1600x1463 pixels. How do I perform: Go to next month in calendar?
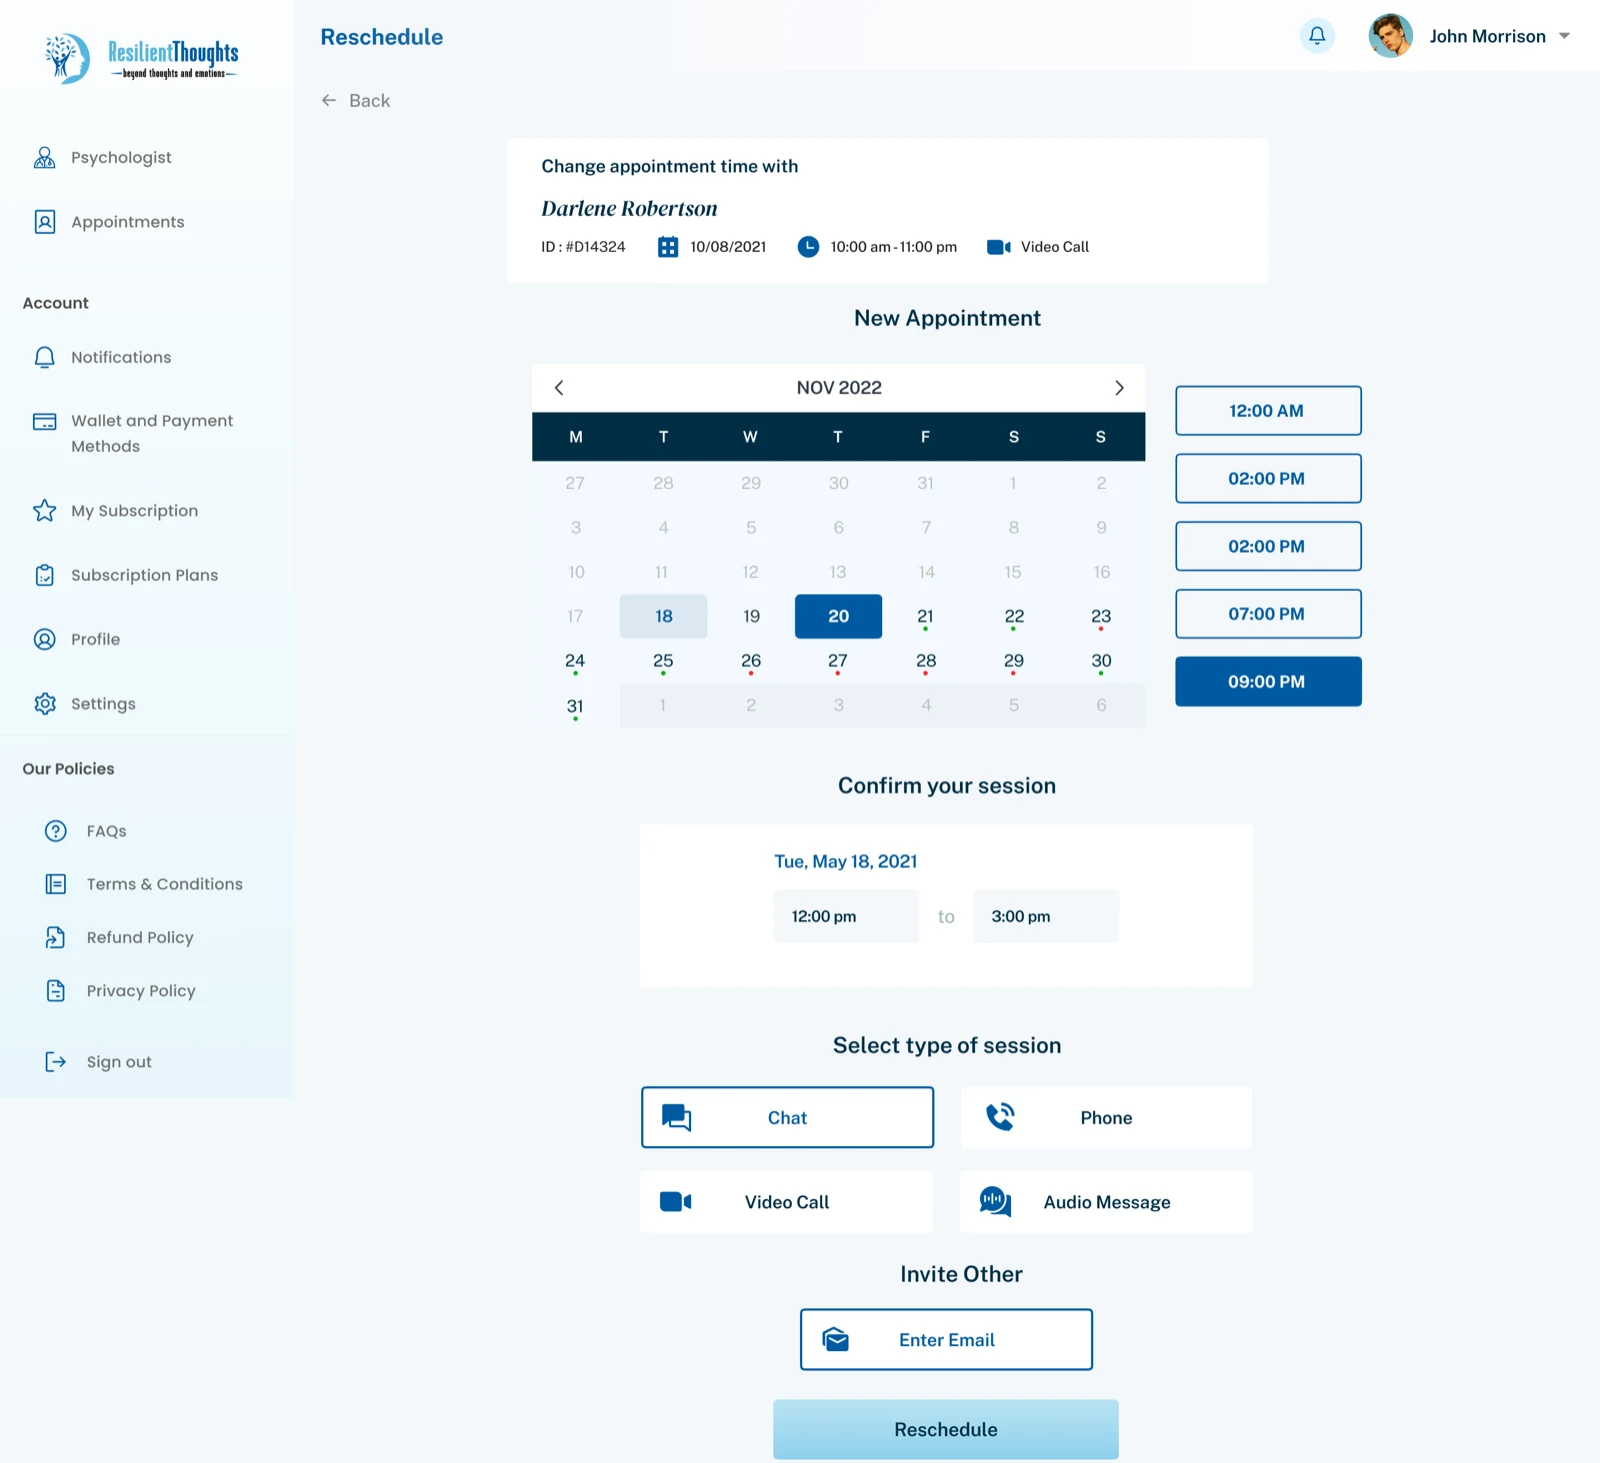point(1119,388)
